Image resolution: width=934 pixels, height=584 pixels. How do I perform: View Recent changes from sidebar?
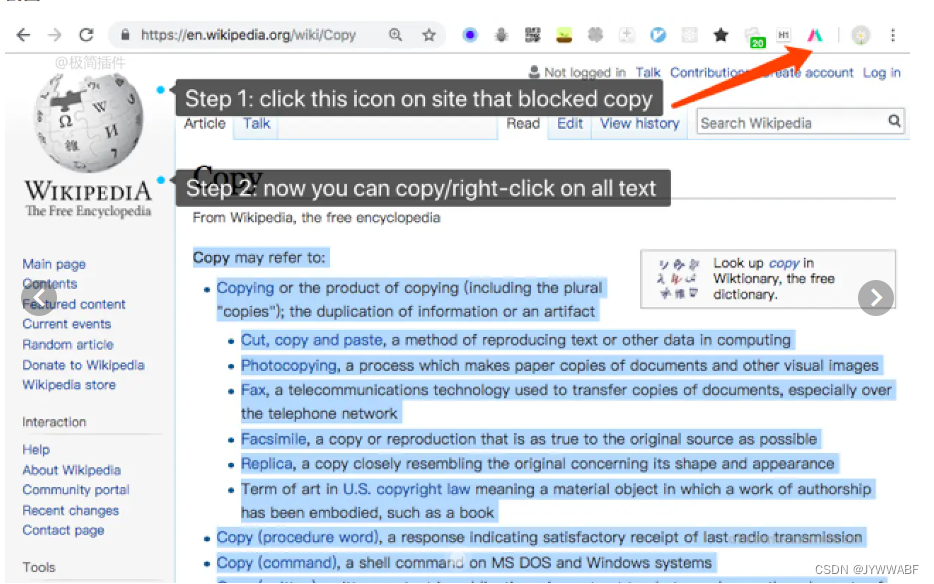(71, 511)
